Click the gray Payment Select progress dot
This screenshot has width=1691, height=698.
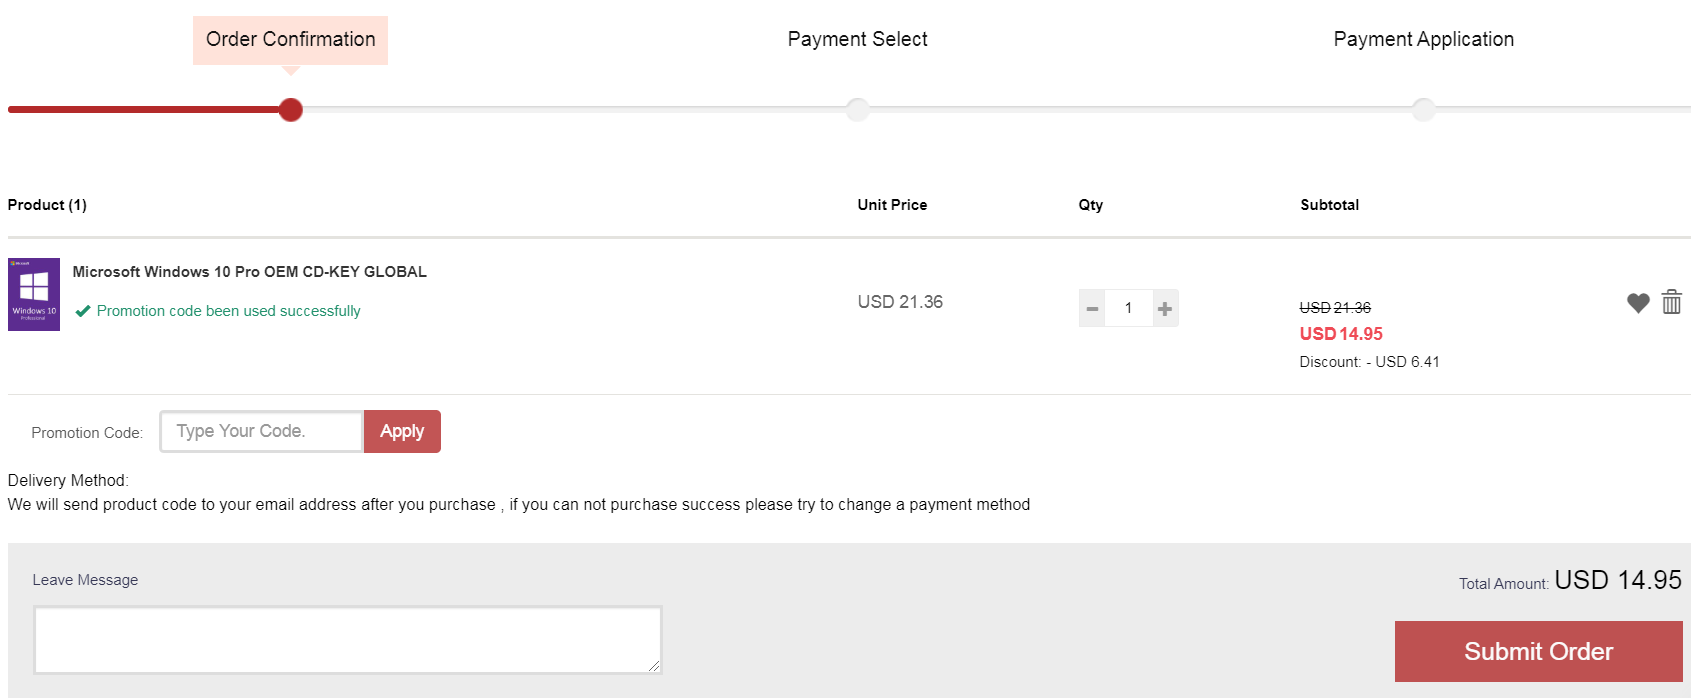point(857,110)
